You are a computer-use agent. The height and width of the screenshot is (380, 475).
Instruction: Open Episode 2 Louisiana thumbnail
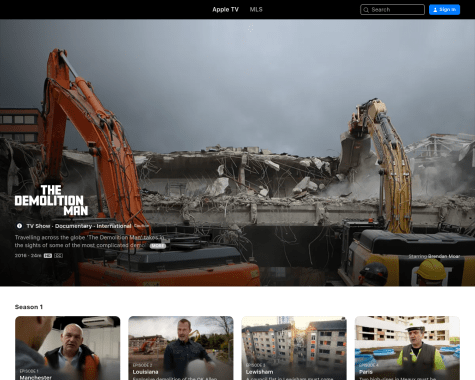[181, 348]
